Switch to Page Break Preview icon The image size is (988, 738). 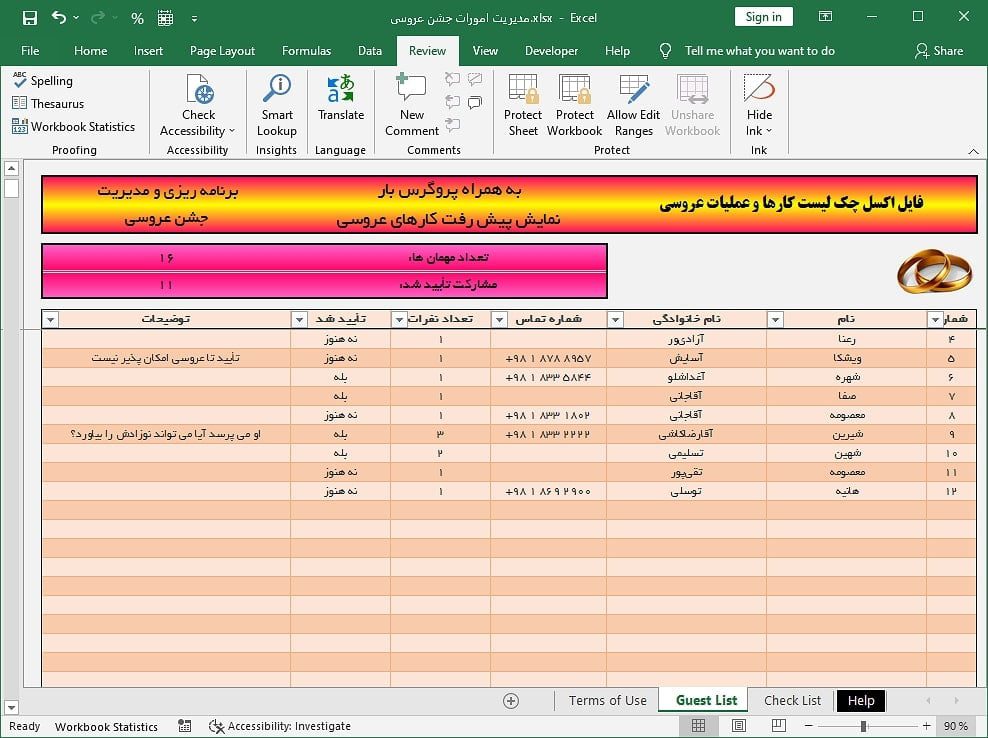point(779,726)
